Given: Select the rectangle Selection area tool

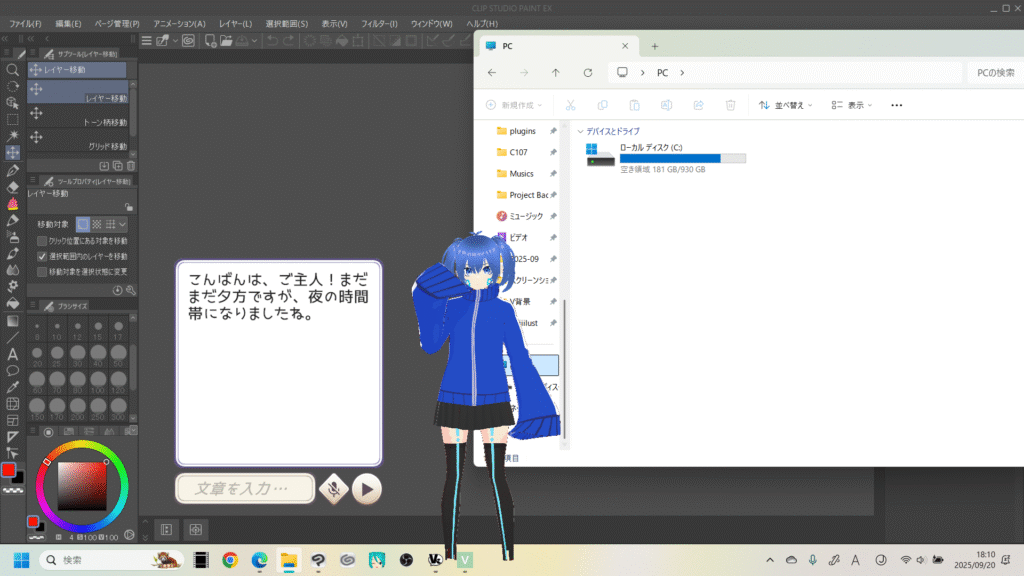Looking at the screenshot, I should click(12, 120).
